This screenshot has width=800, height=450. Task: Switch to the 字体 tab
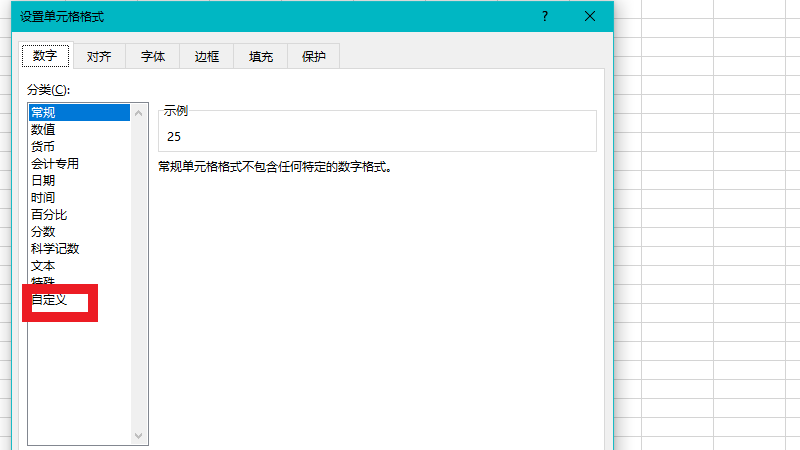(x=153, y=57)
